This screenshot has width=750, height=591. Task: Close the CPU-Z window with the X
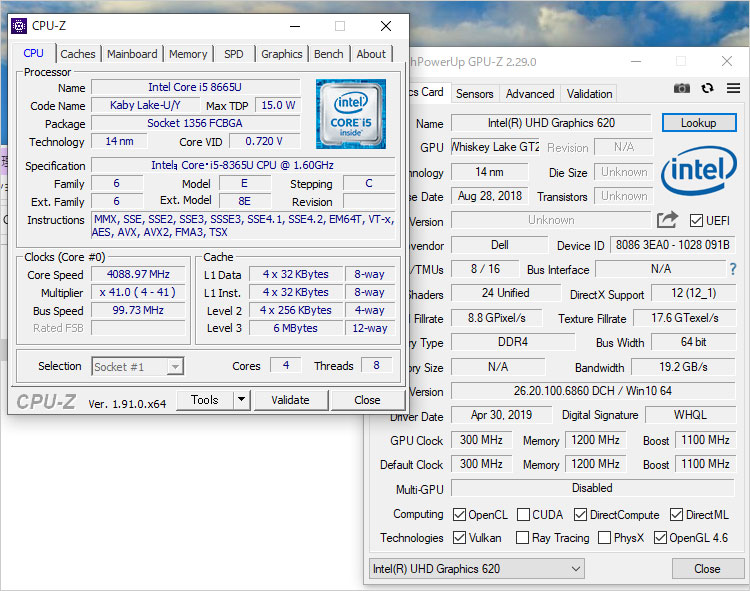(386, 26)
